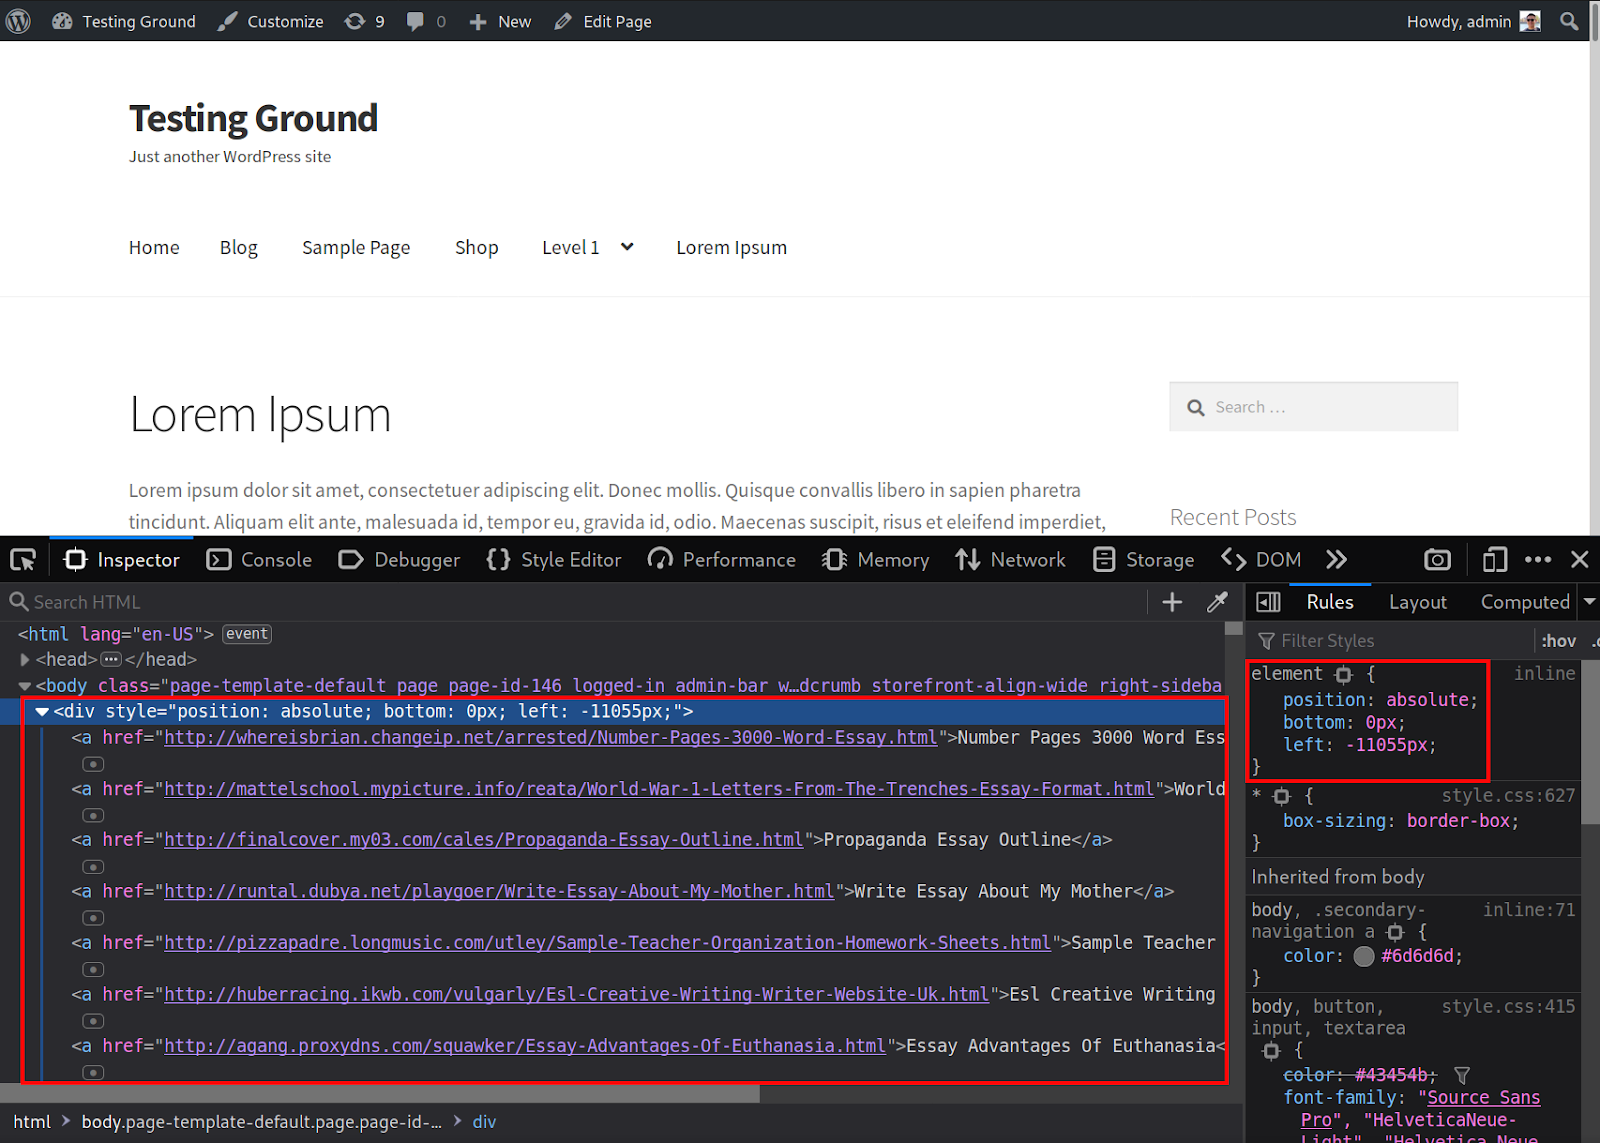Show more devtools tabs via double chevron

[x=1336, y=560]
